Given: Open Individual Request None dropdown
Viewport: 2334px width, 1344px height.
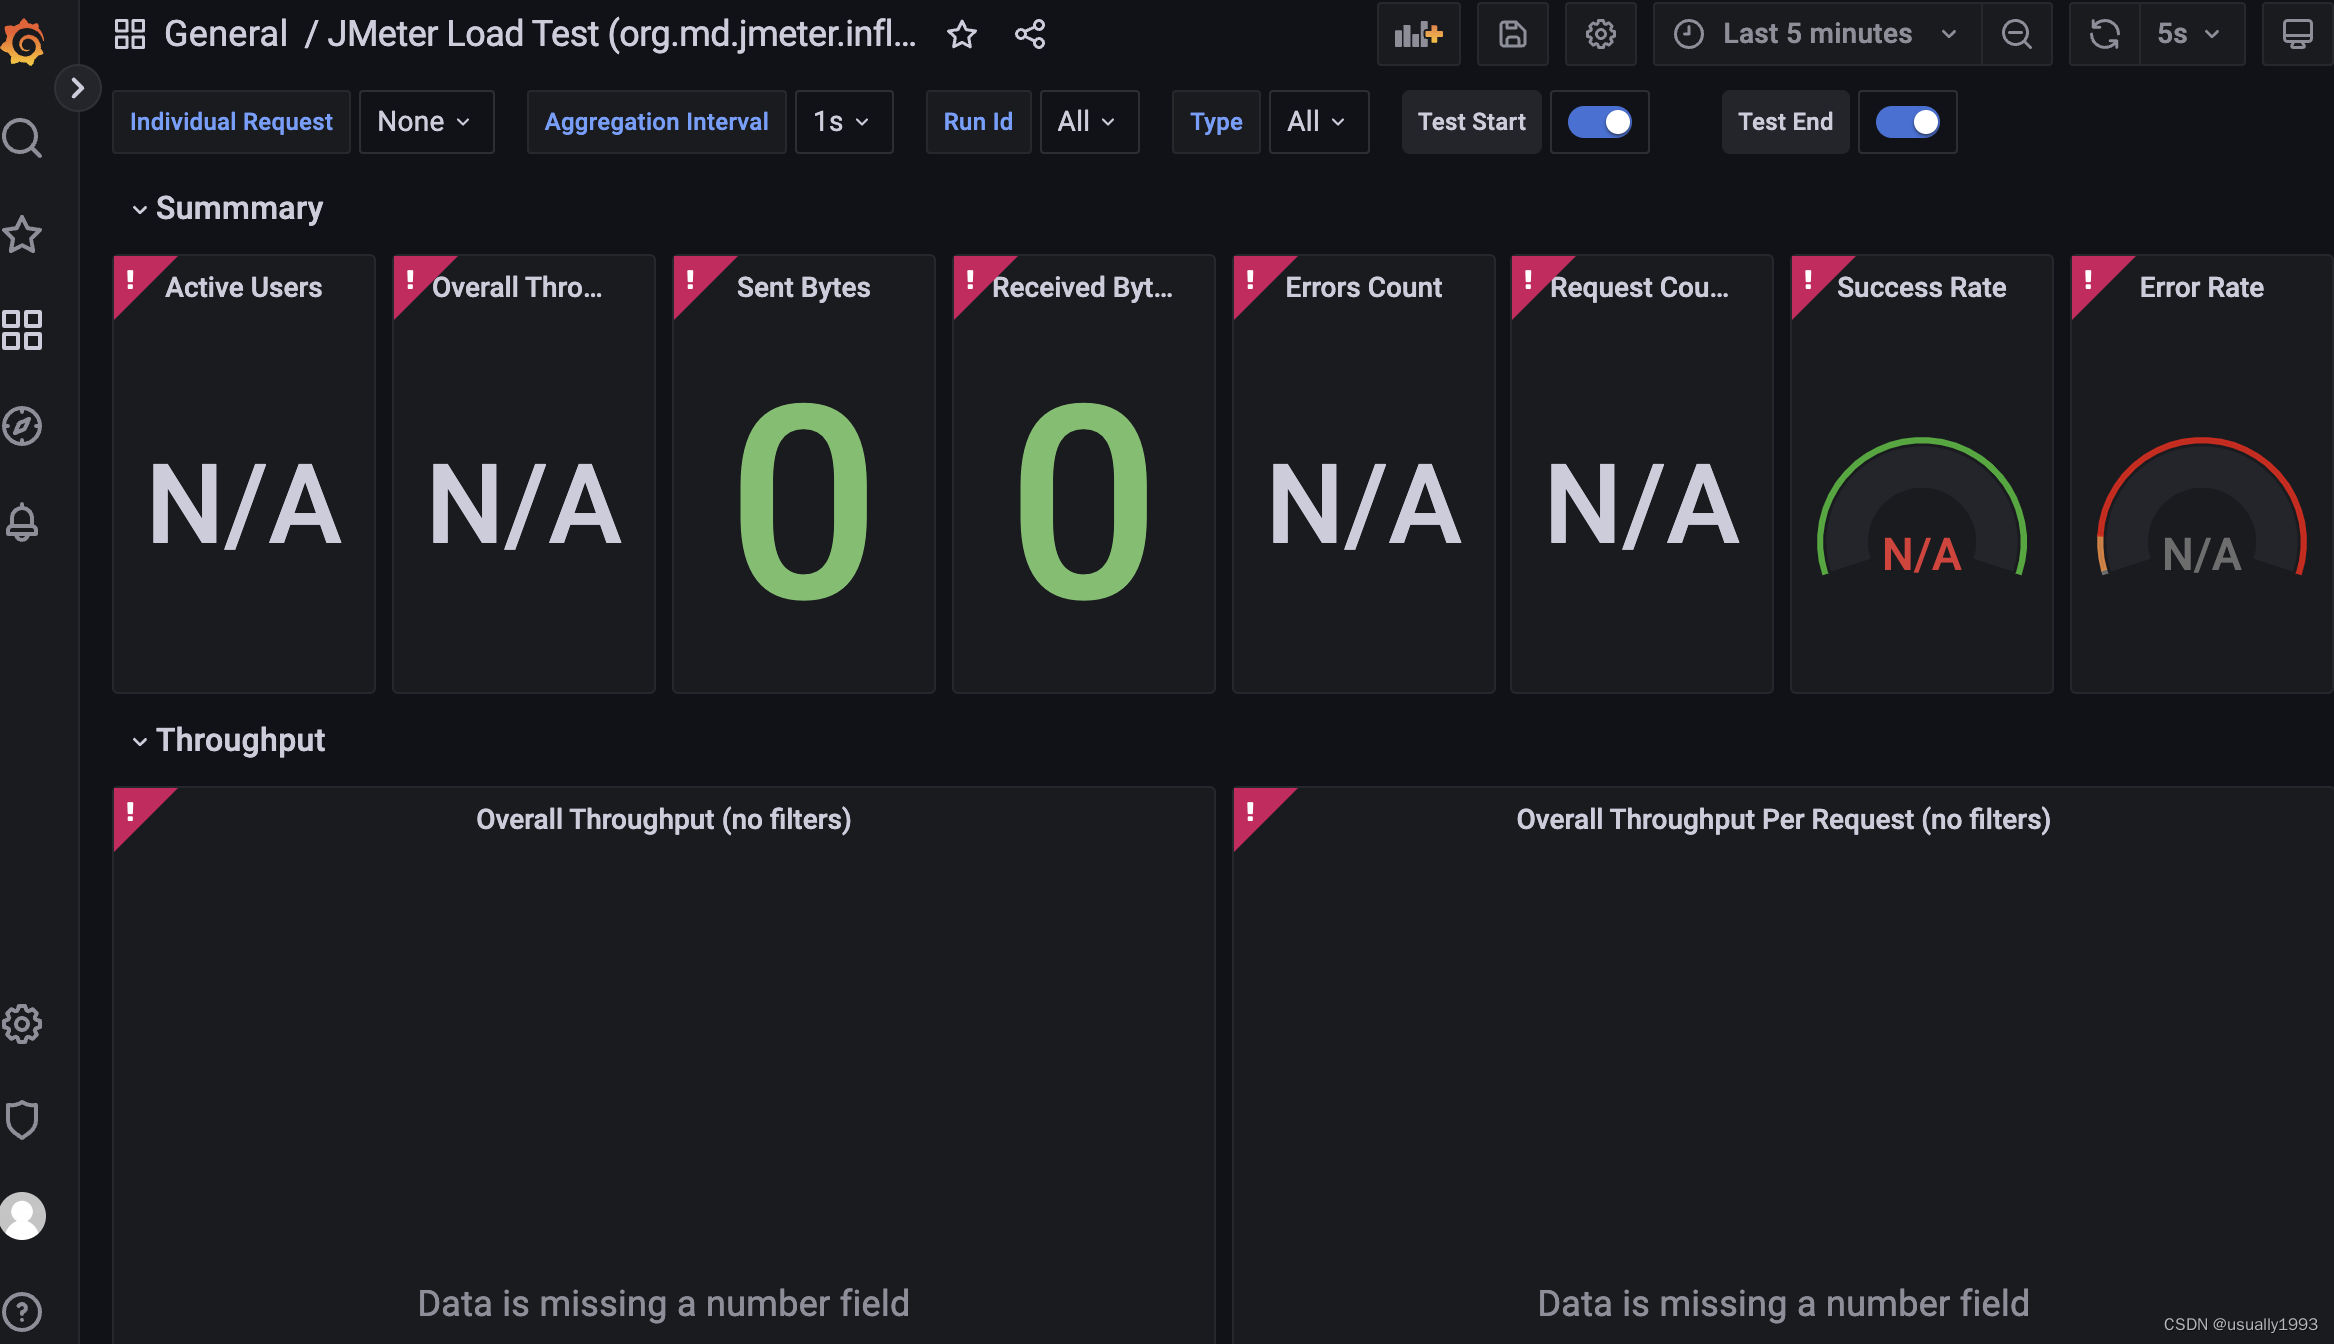Looking at the screenshot, I should tap(426, 122).
